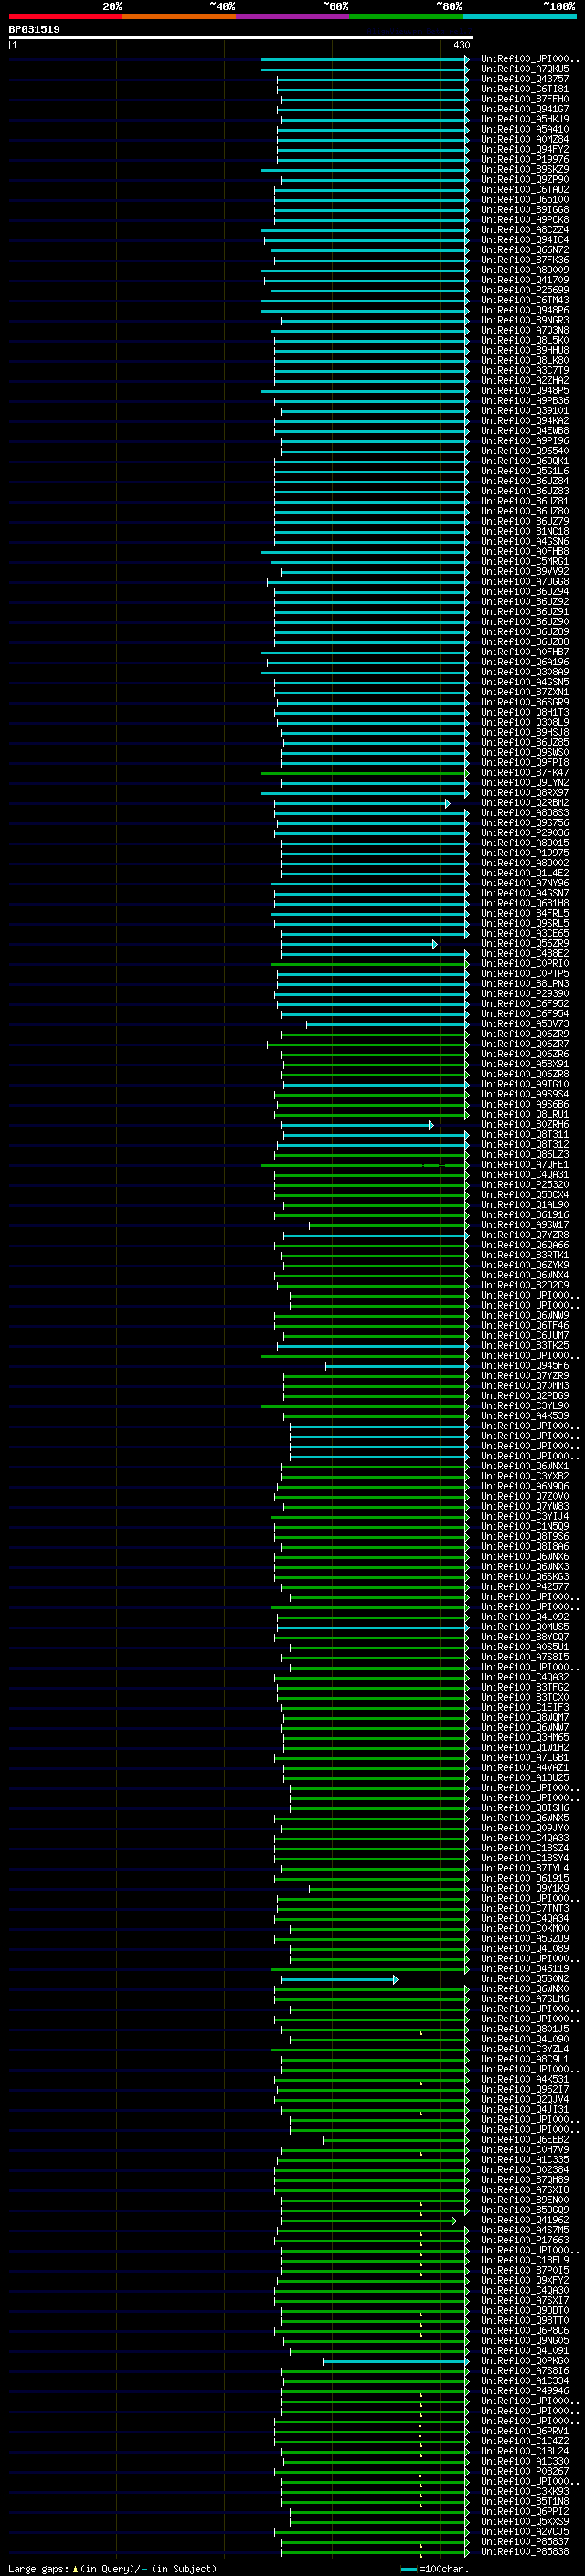Select the UniRef100_Q41962 label
The width and height of the screenshot is (585, 2576).
point(524,2219)
